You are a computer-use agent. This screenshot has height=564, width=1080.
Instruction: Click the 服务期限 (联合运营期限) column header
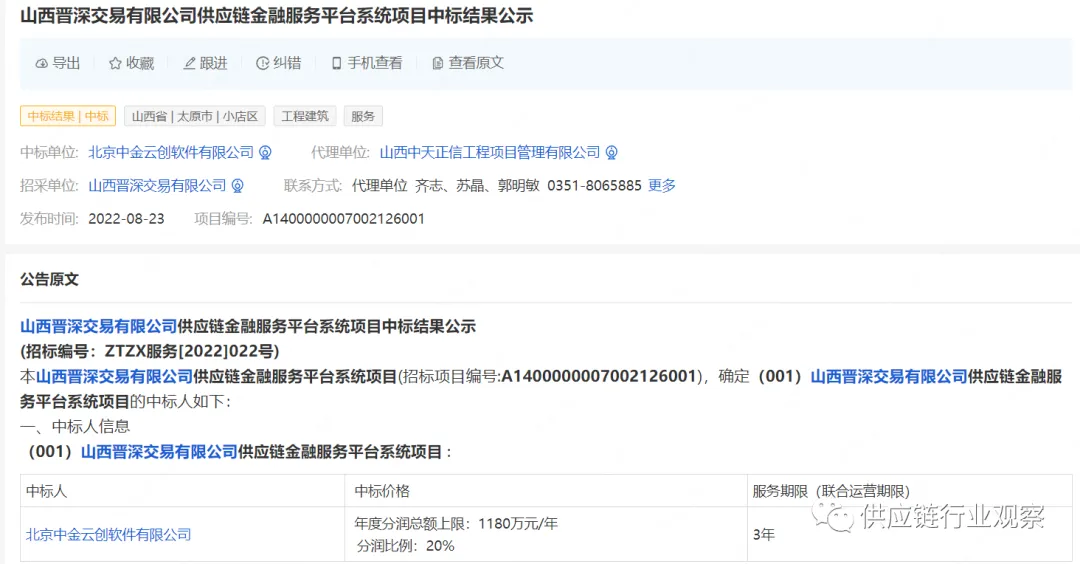(831, 492)
